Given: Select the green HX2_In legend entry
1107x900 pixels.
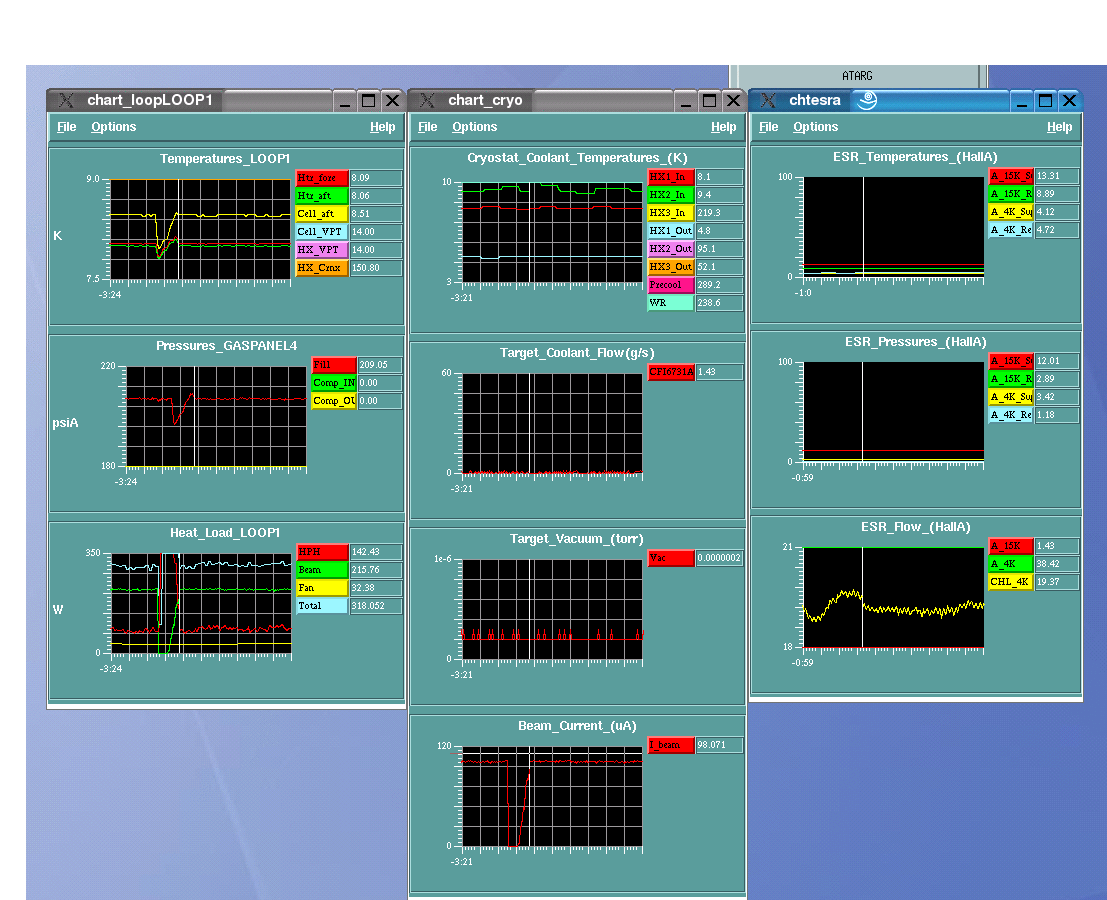Looking at the screenshot, I should 671,195.
